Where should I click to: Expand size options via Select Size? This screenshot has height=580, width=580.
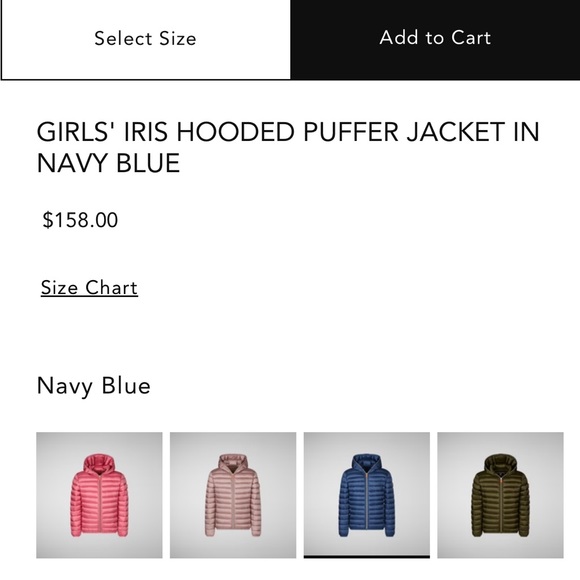146,39
